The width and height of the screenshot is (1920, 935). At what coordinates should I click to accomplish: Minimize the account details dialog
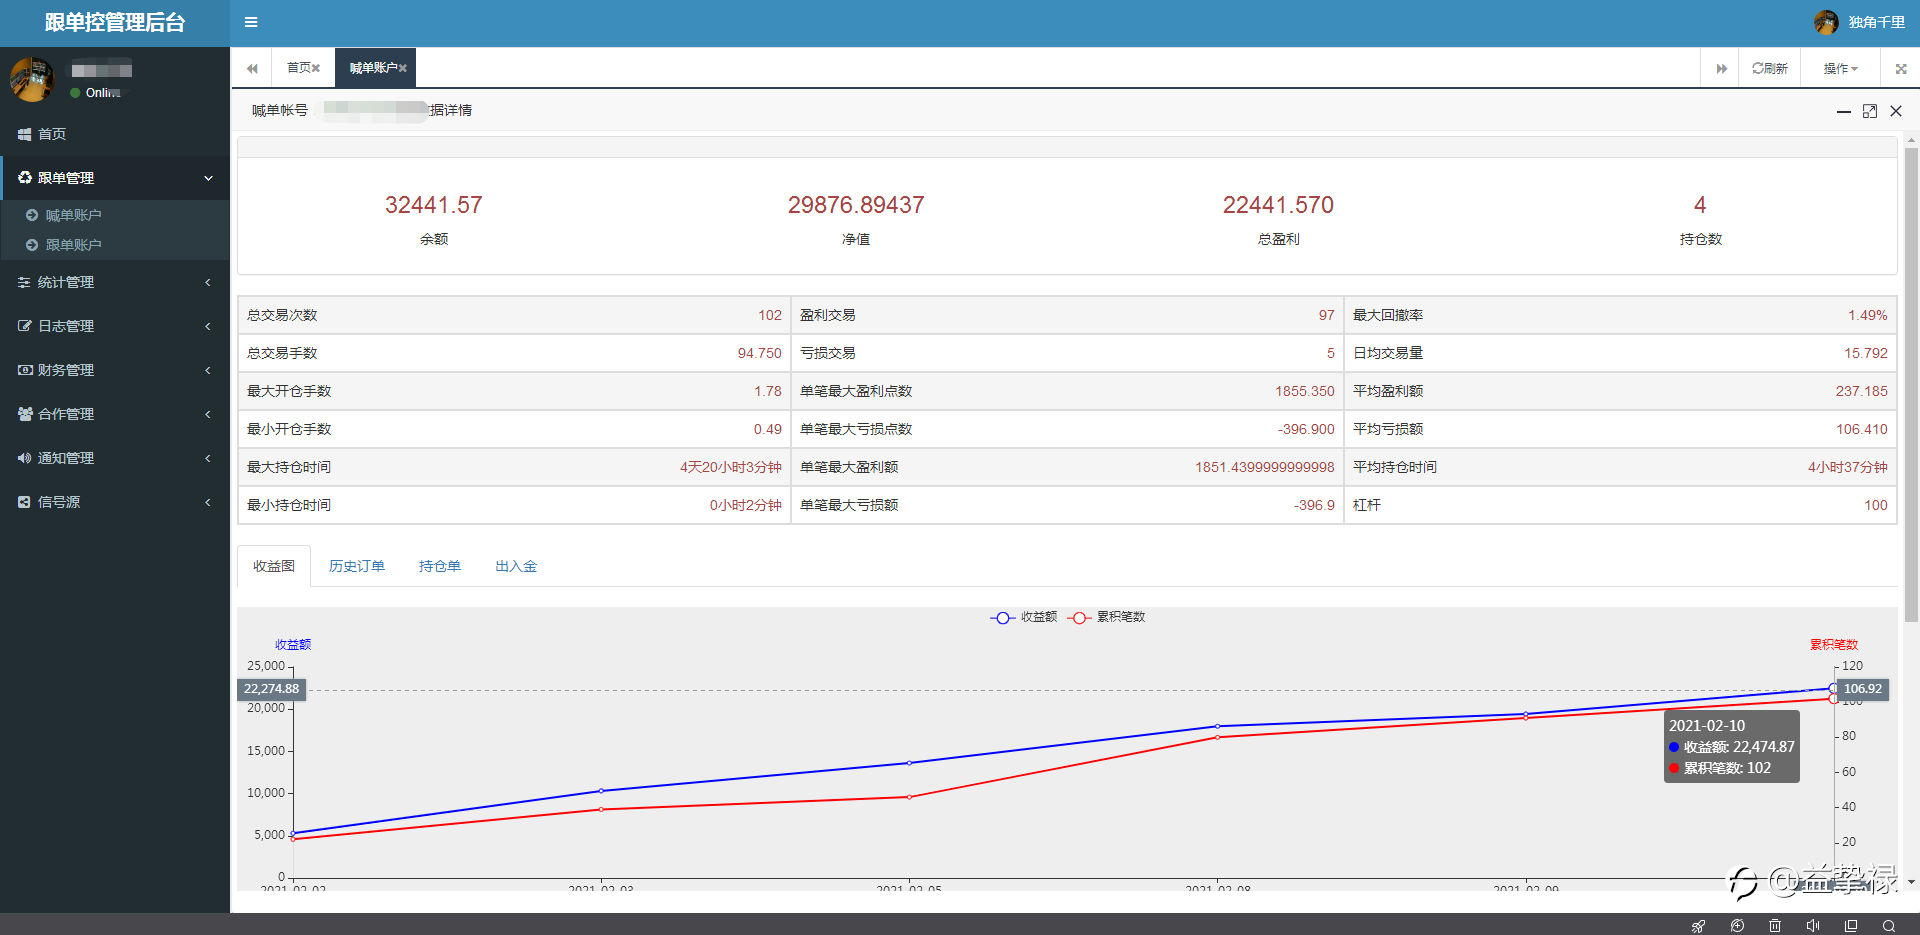1843,112
